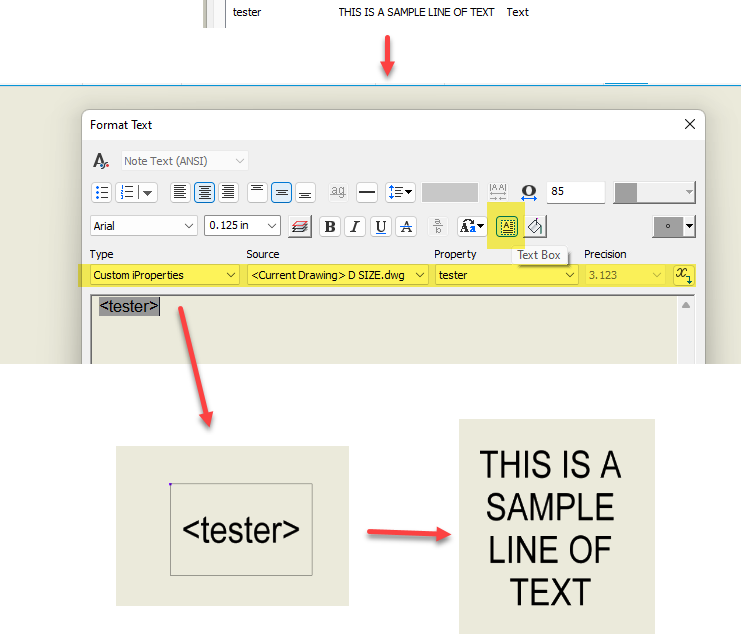Toggle middle vertical justification
This screenshot has width=741, height=634.
[281, 192]
